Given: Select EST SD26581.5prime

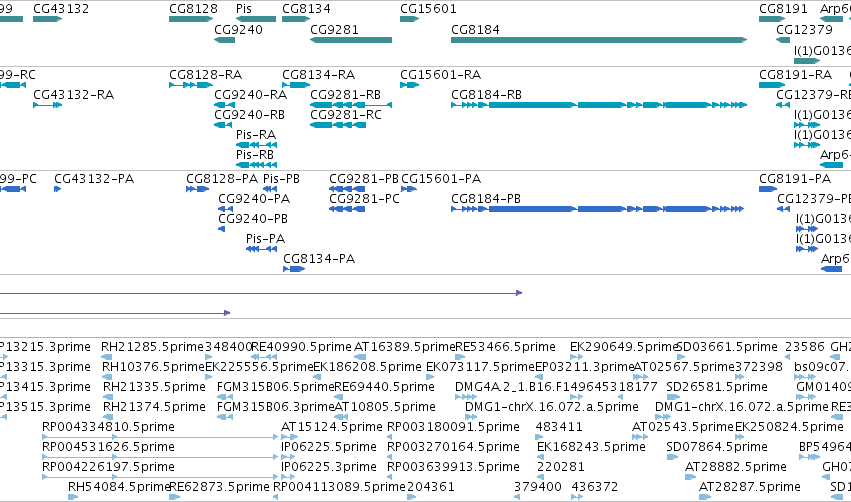Looking at the screenshot, I should pos(673,397).
